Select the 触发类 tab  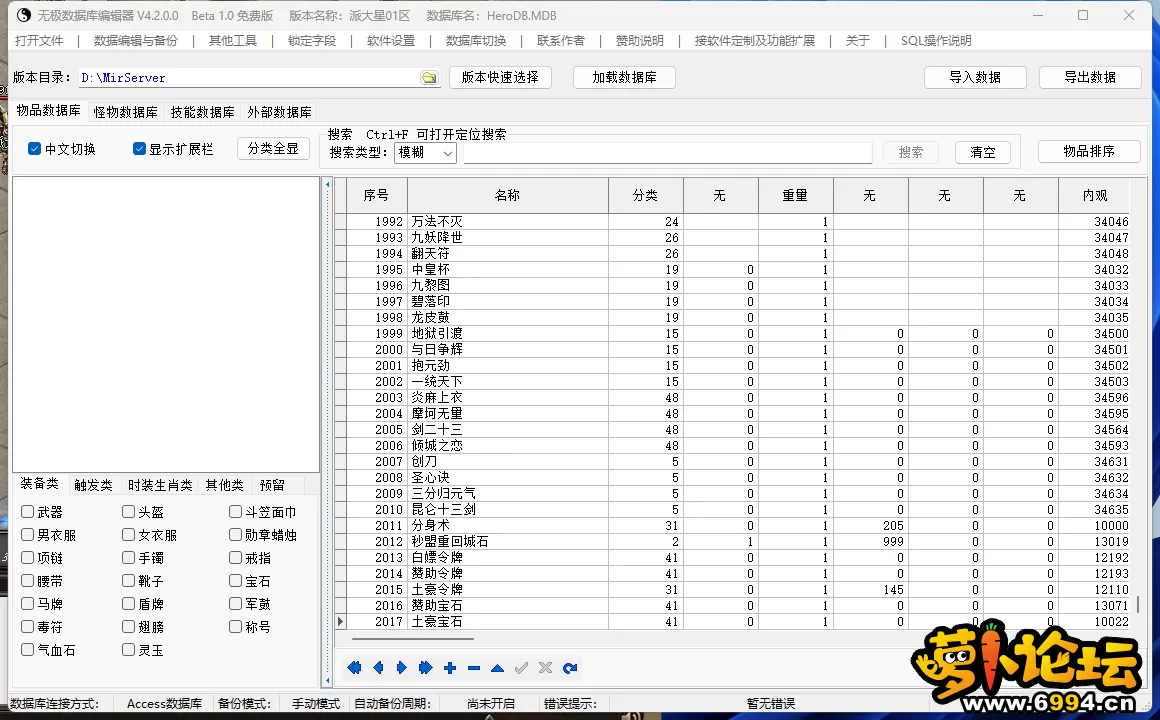pos(93,485)
